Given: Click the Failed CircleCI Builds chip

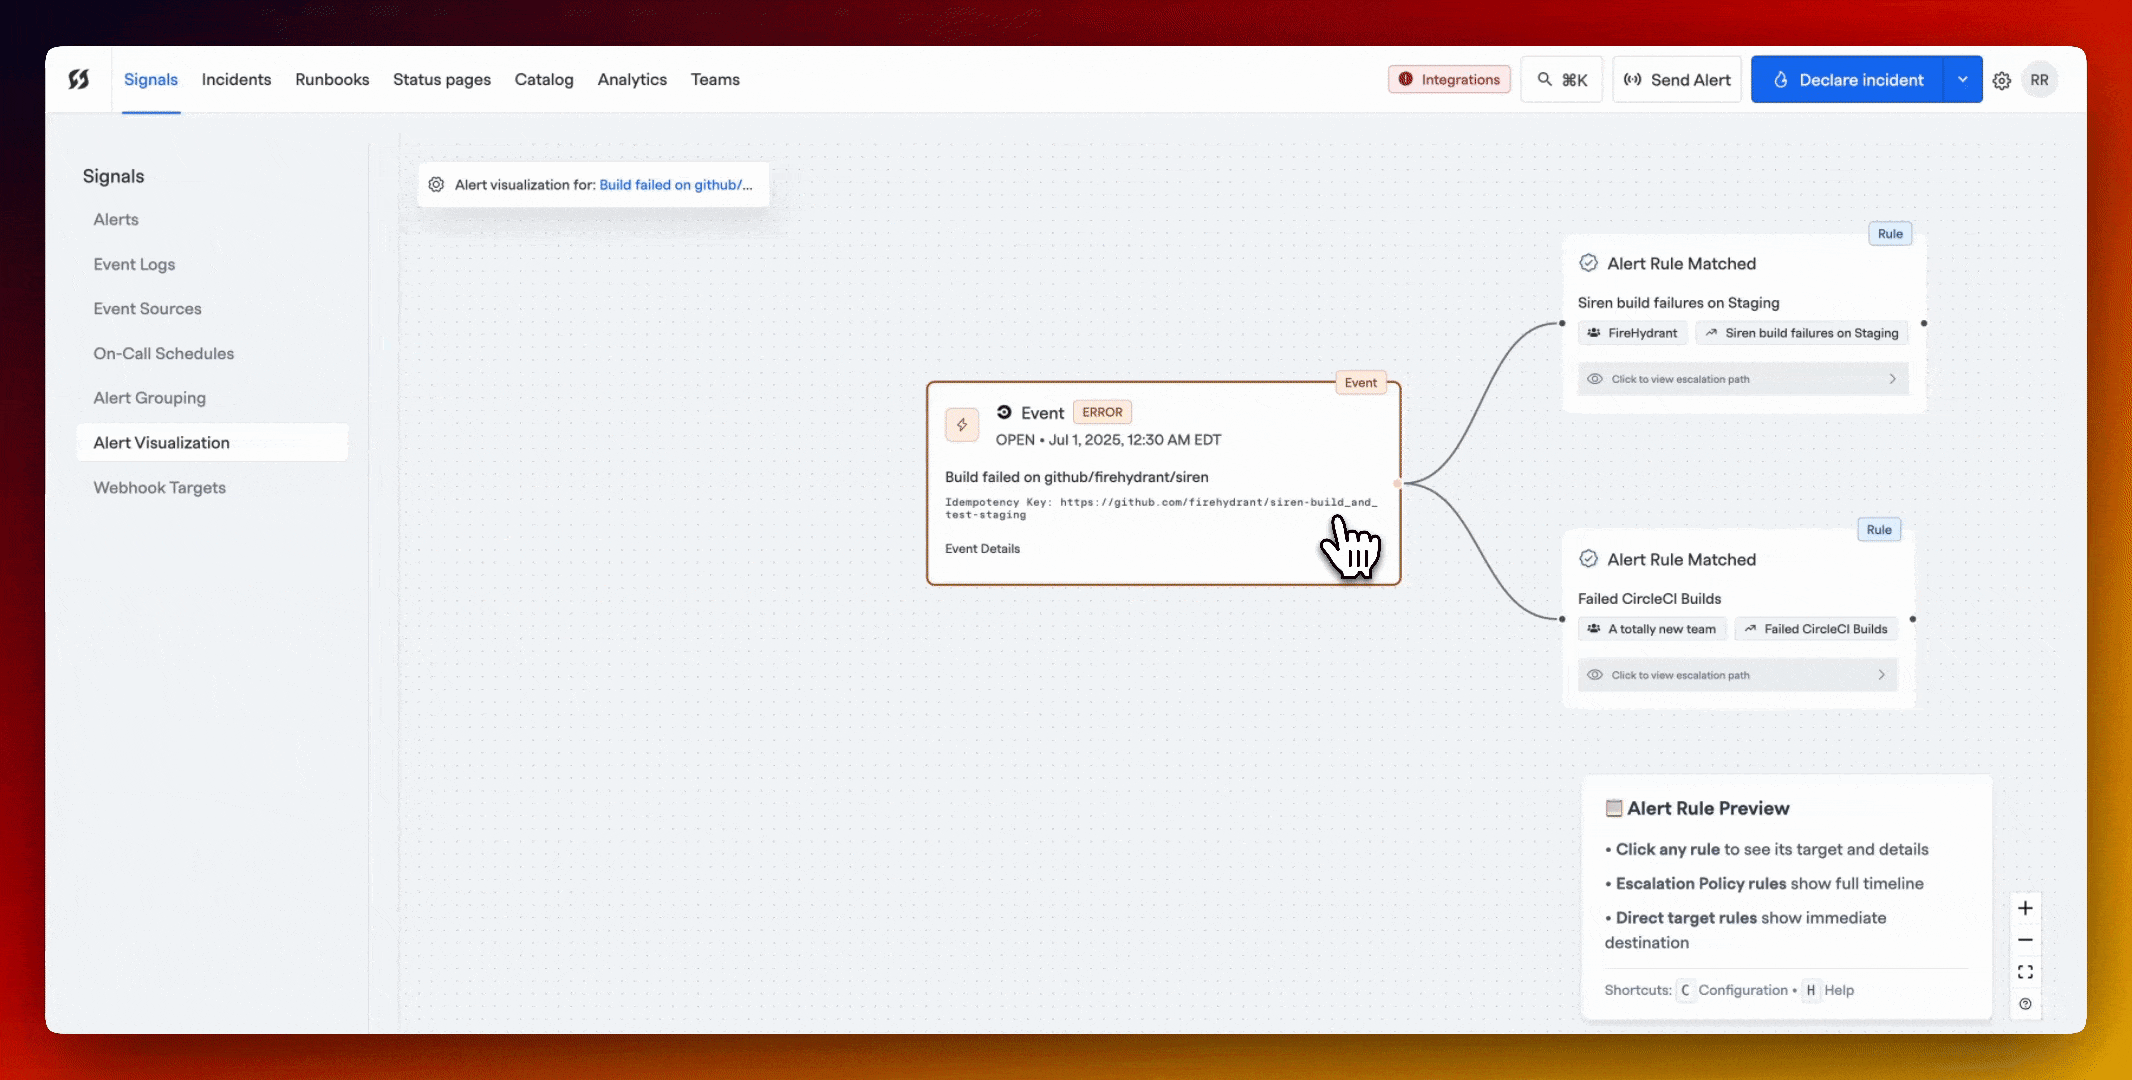Looking at the screenshot, I should point(1816,629).
